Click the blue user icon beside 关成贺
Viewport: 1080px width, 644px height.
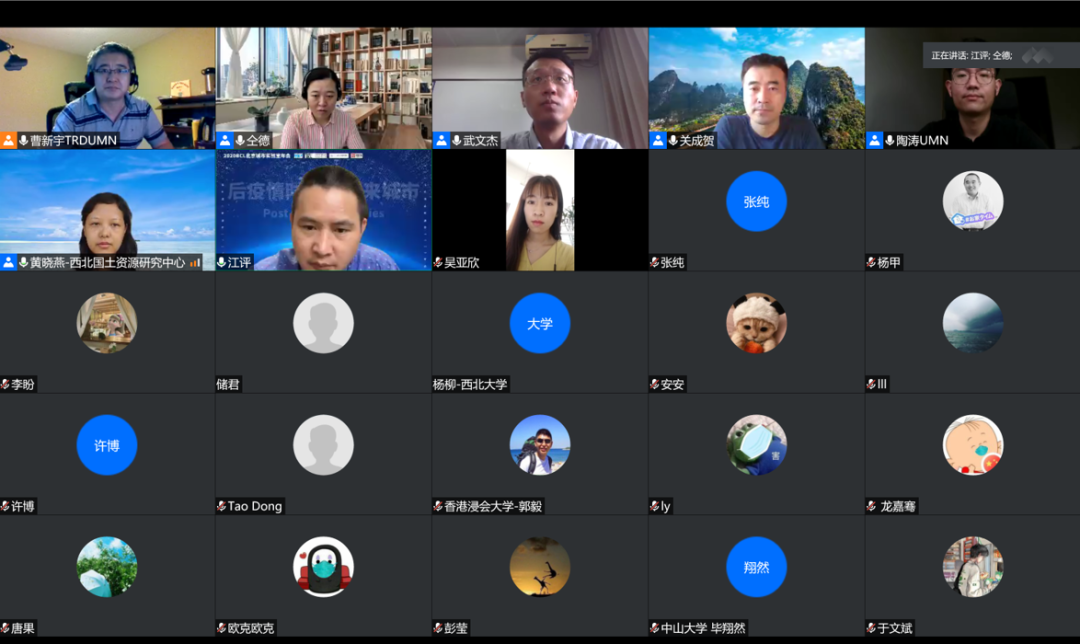(x=658, y=141)
